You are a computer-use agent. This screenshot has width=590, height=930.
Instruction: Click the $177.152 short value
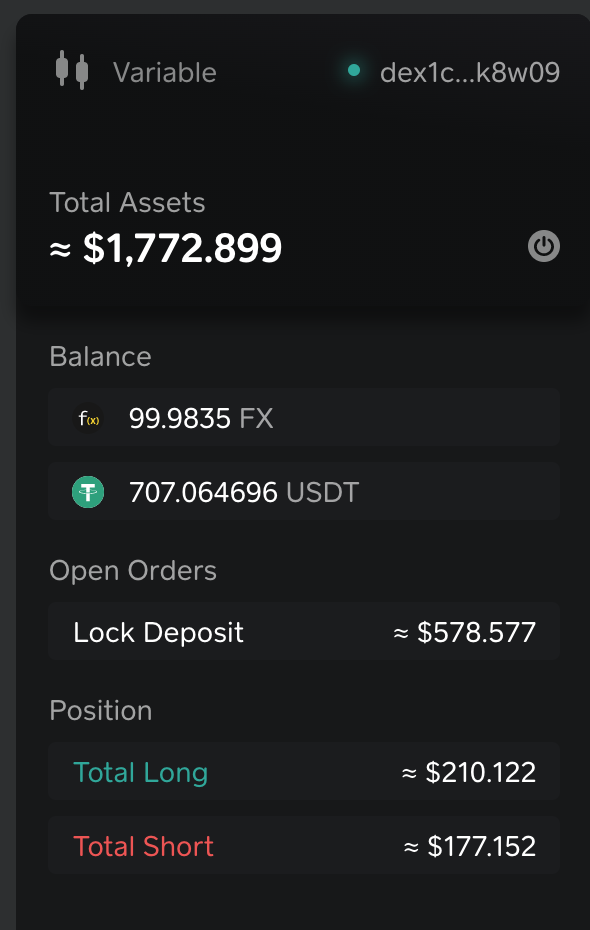point(482,846)
